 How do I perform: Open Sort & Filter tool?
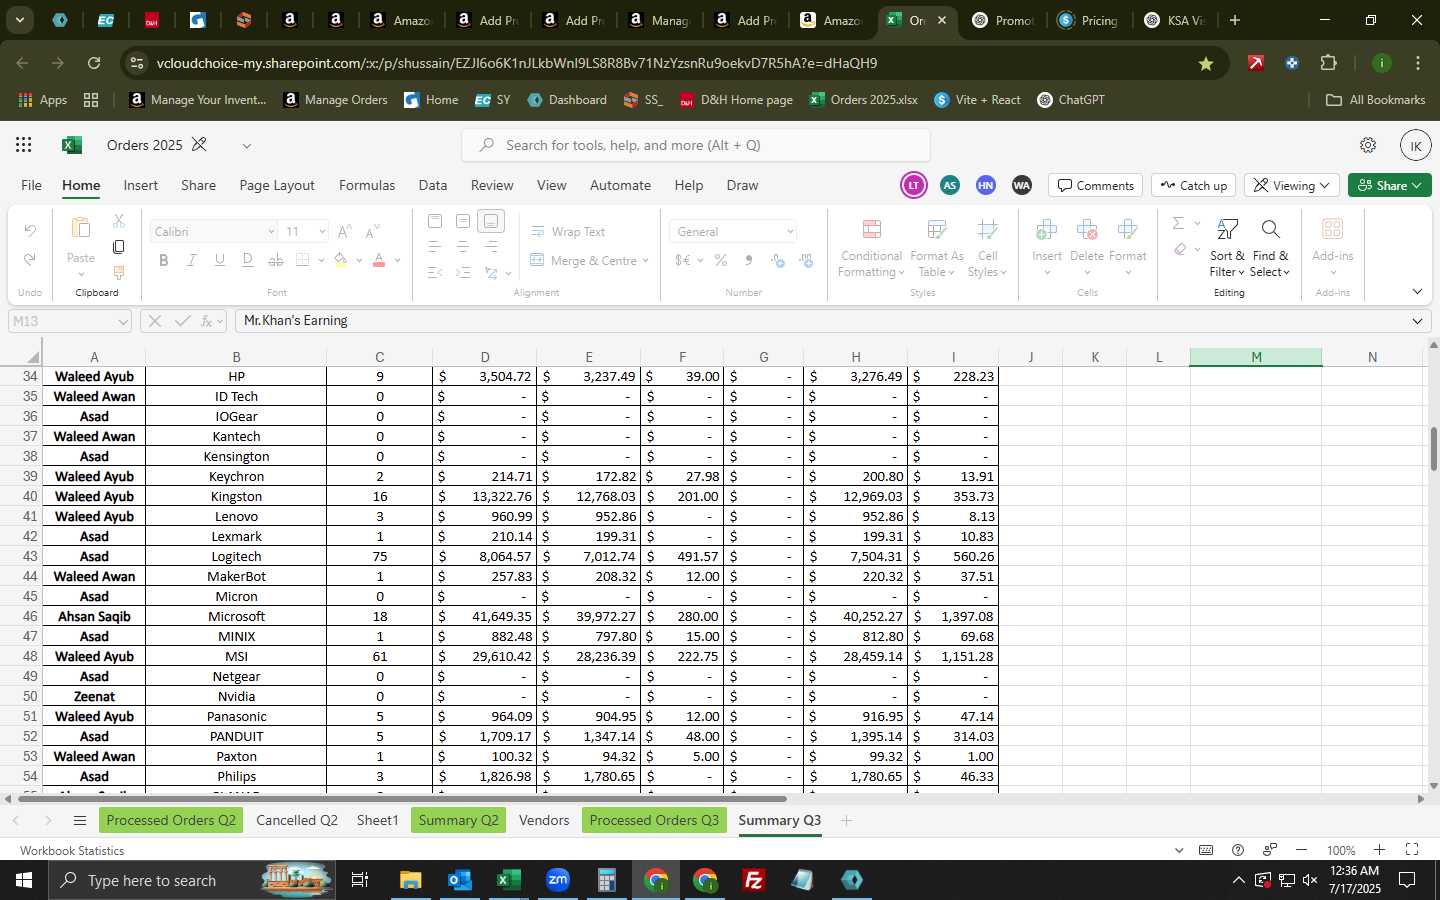[1227, 248]
